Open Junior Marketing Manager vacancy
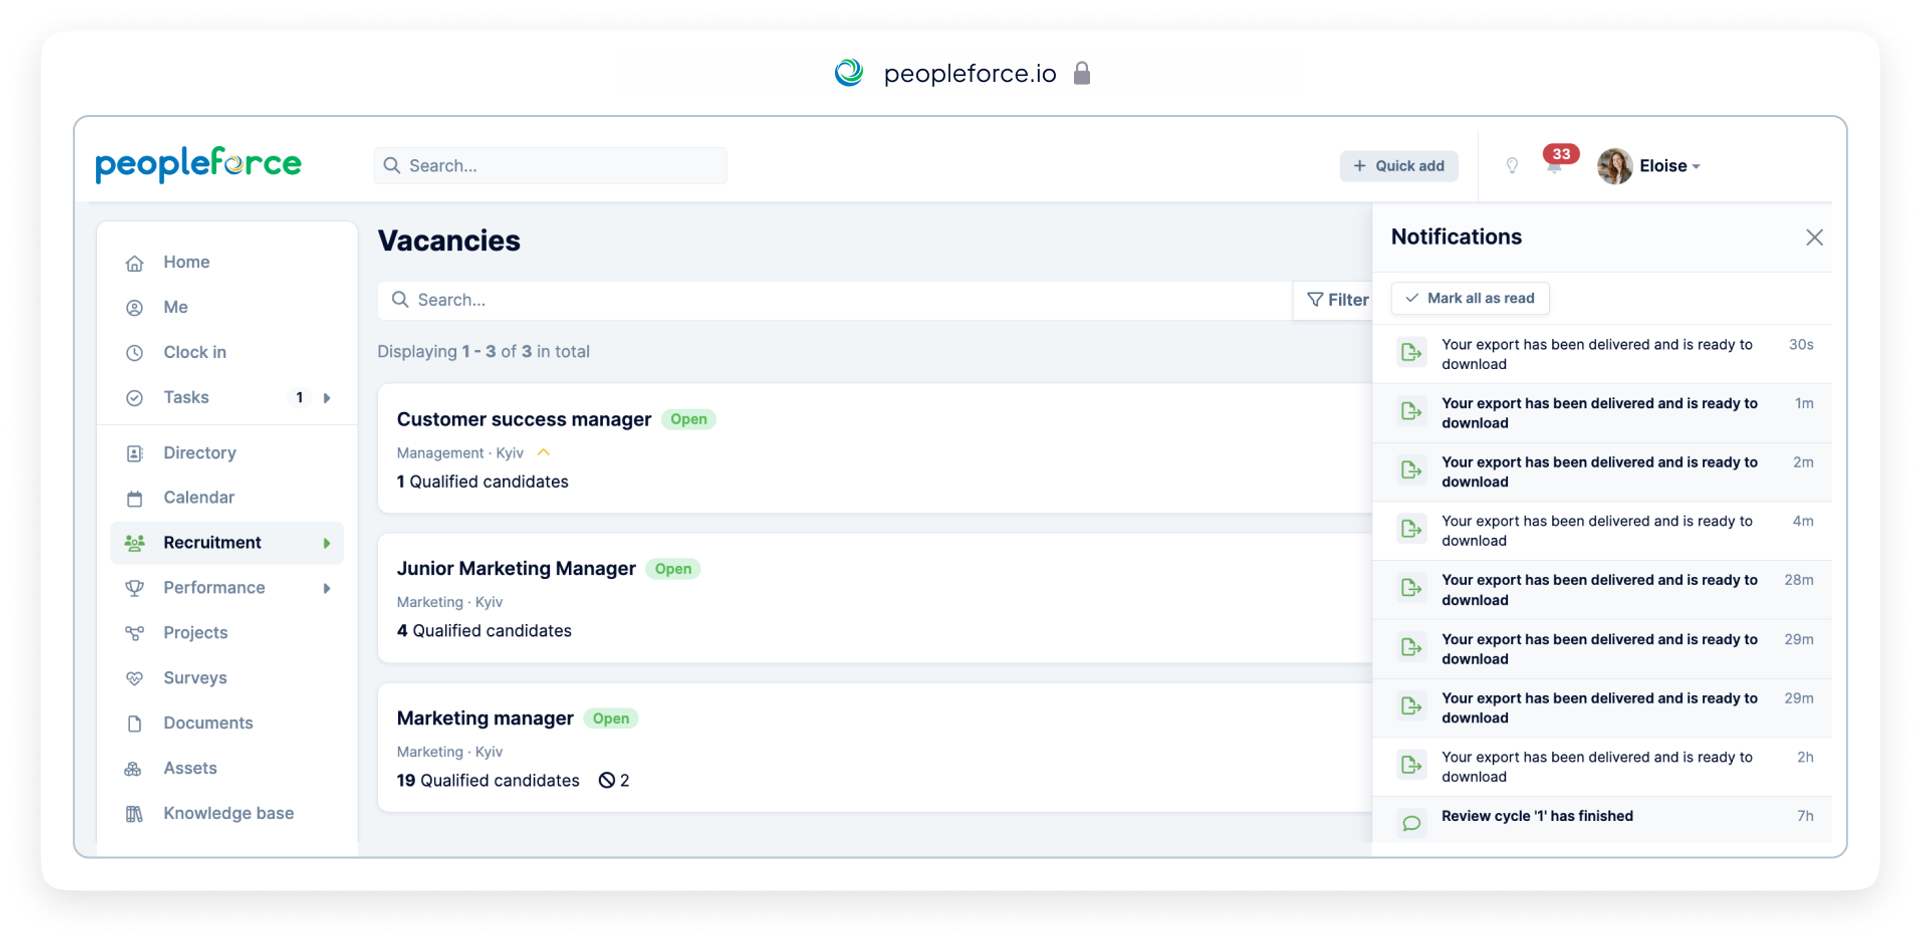1920x941 pixels. tap(516, 568)
